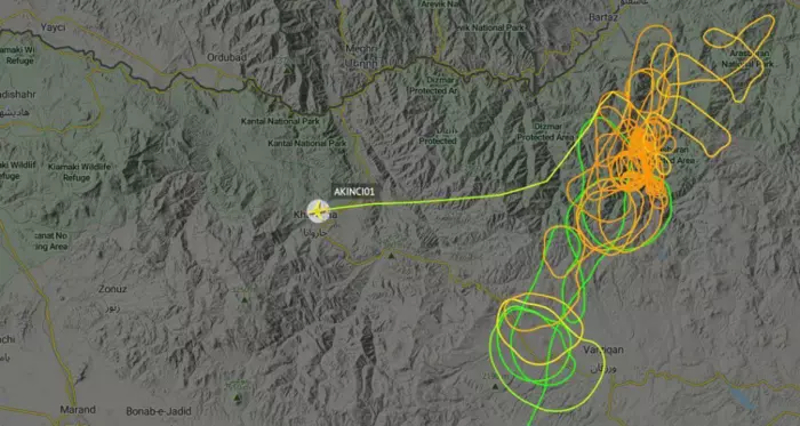Click the Marand city label
Viewport: 800px width, 426px height.
point(78,409)
